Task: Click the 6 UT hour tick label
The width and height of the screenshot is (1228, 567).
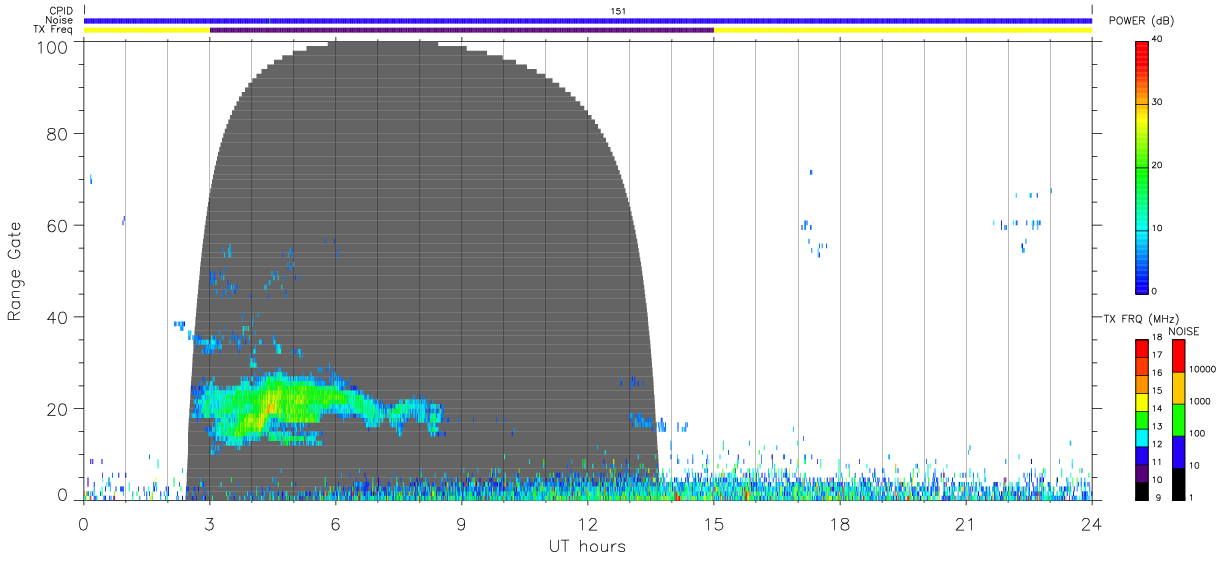Action: pos(336,524)
